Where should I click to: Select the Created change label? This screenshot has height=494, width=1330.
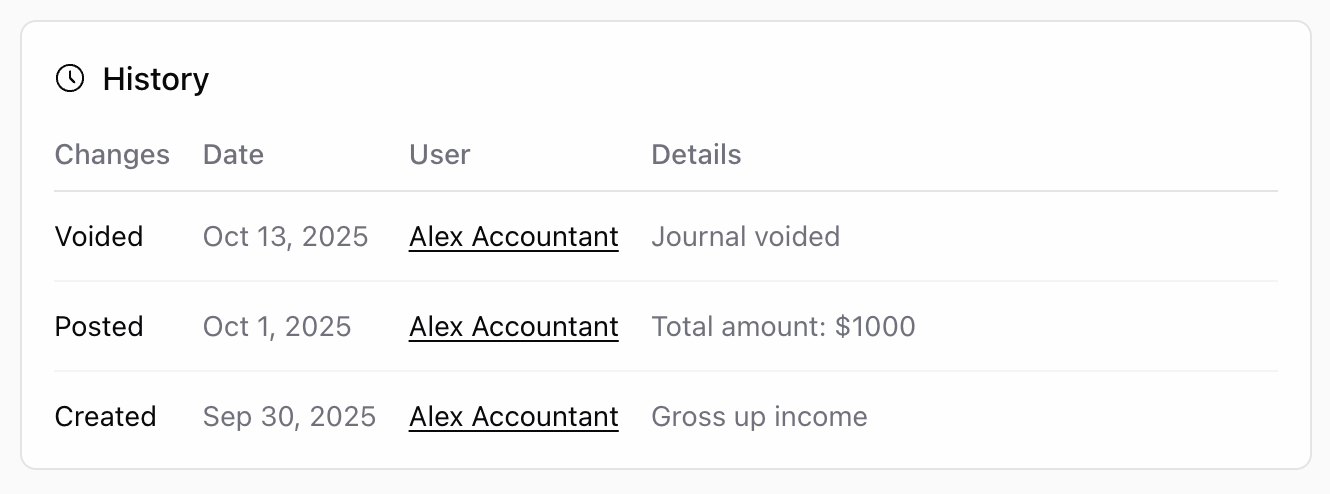105,417
